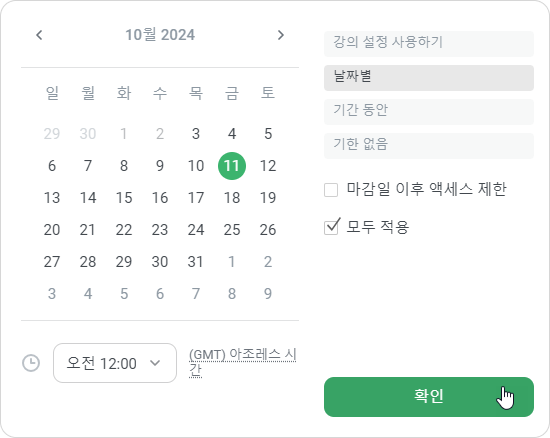550x438 pixels.
Task: Choose the 기간 동안 option
Action: click(429, 112)
